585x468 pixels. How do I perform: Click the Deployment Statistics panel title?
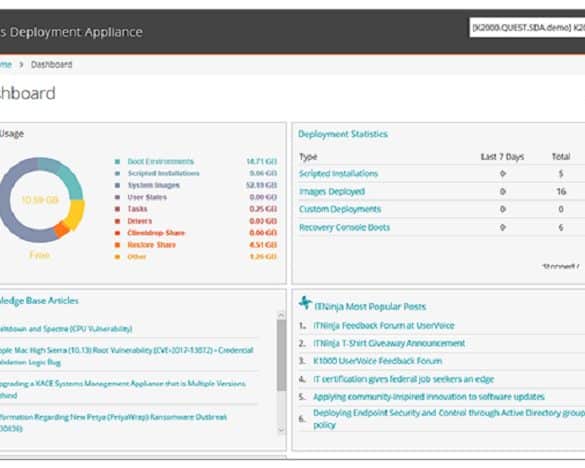(343, 134)
